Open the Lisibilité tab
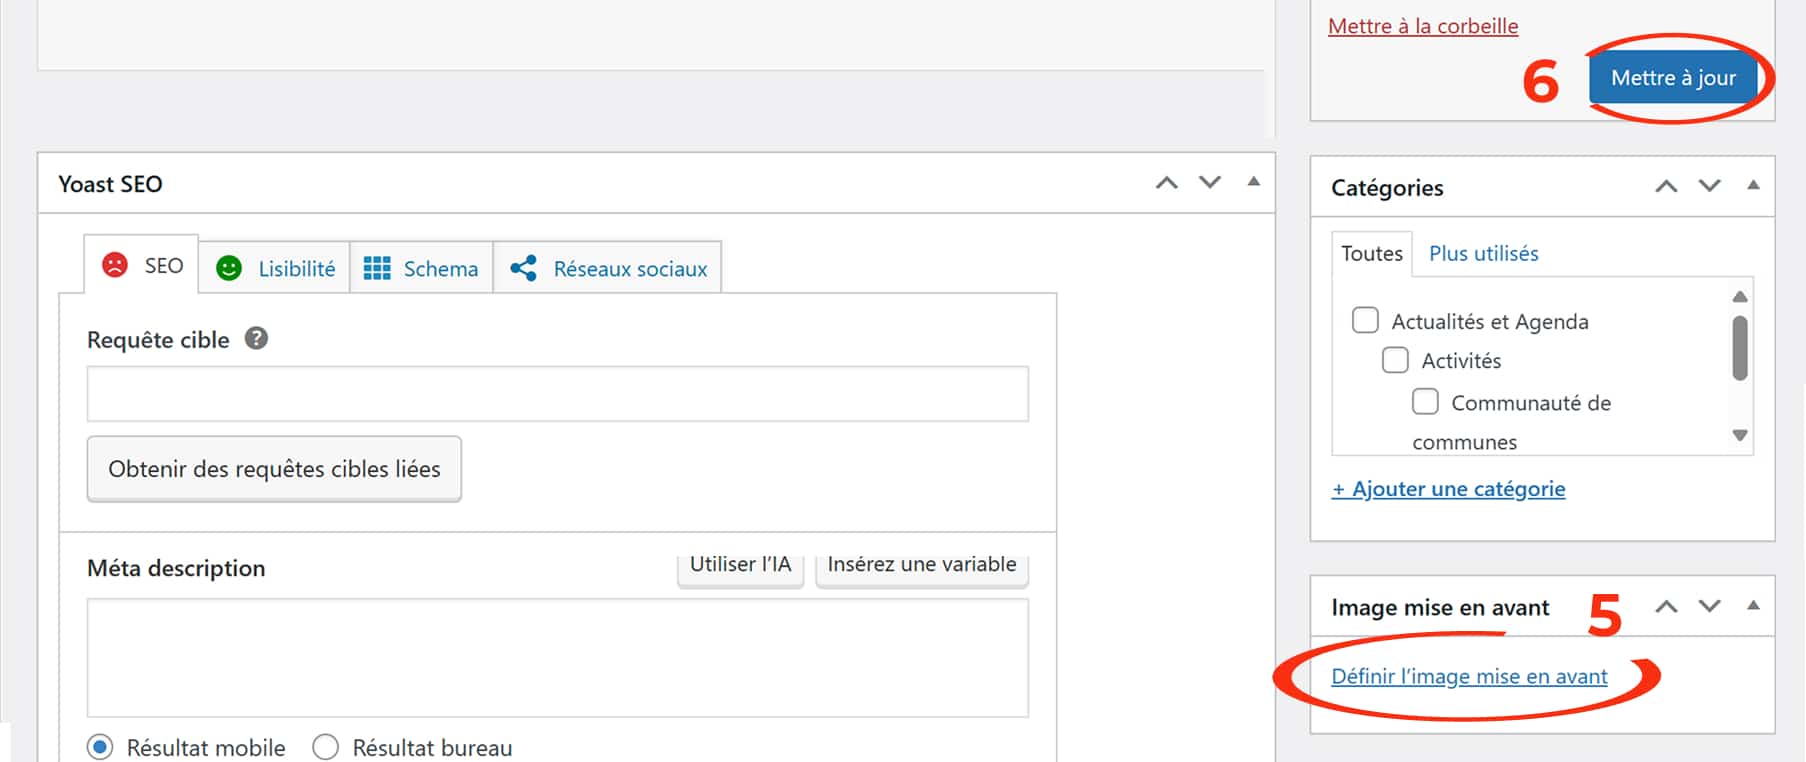Viewport: 1806px width, 762px height. (275, 268)
